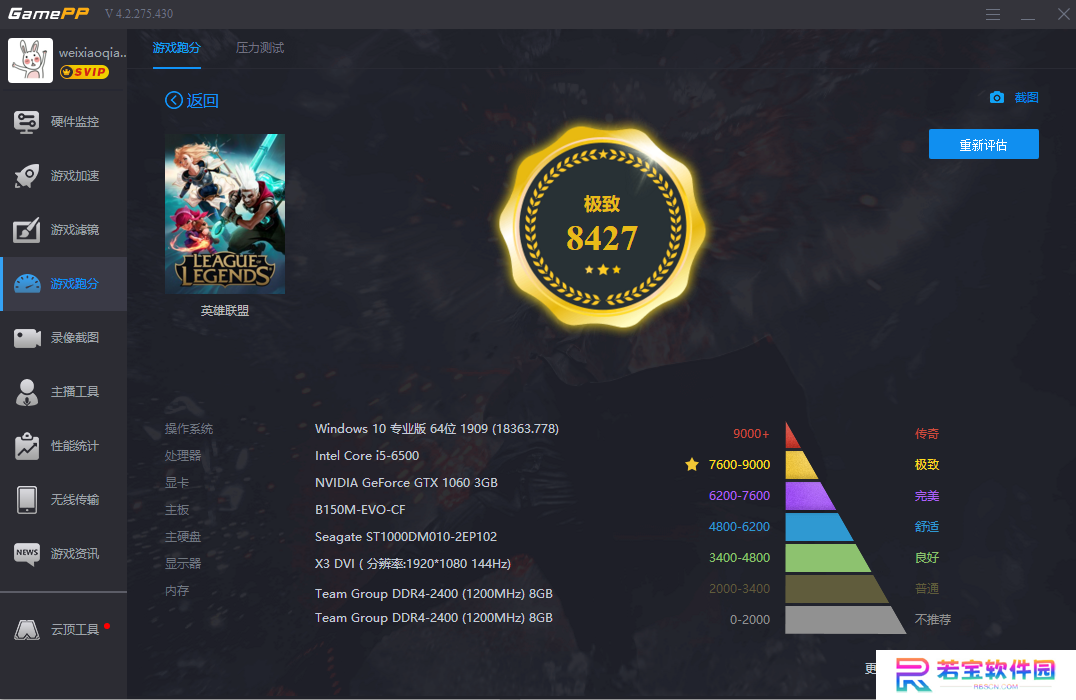Click the 9000+ score range
Screen dimensions: 1076x700
click(751, 434)
